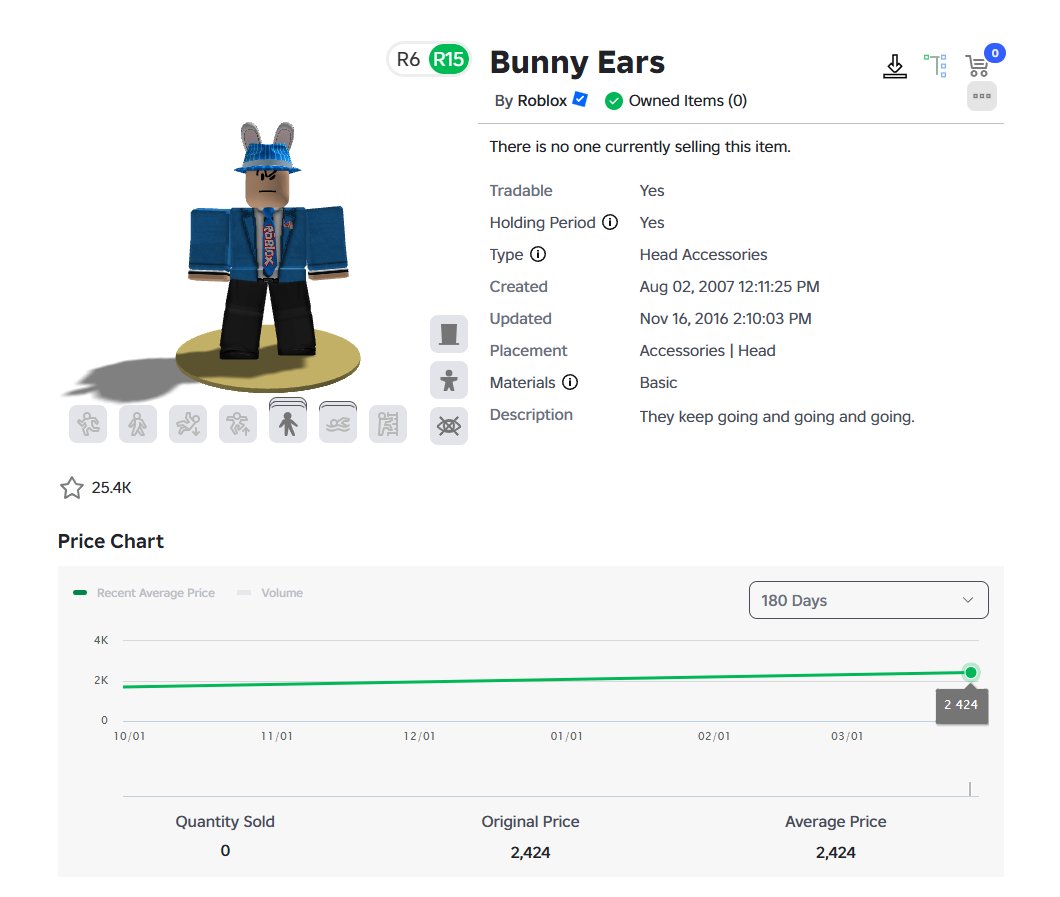Viewport: 1060px width, 897px height.
Task: Click the created date Aug 02, 2007
Action: pos(729,287)
